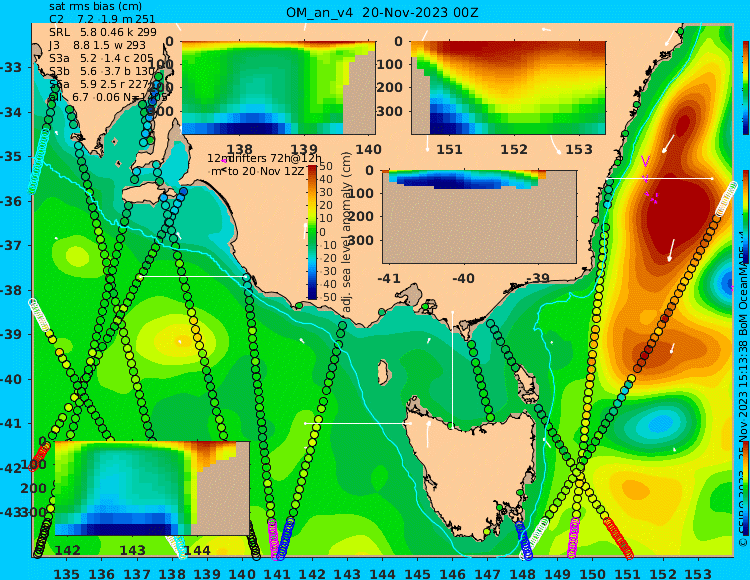The width and height of the screenshot is (750, 580).
Task: Click the 135 longitude tick label
Action: 66,573
